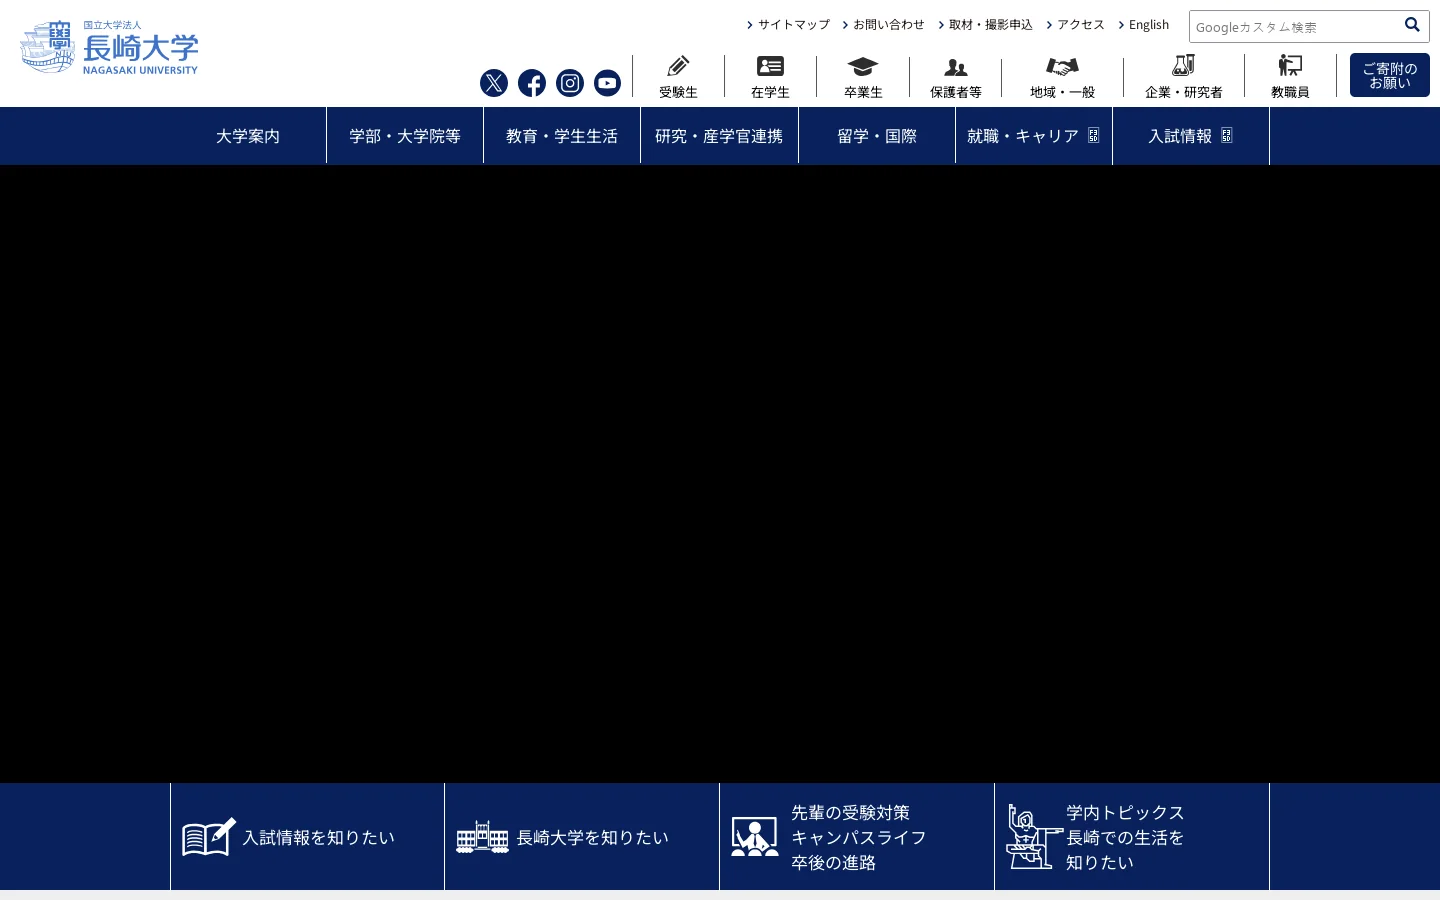Click external link icon beside 就職・キャリア

click(1094, 136)
